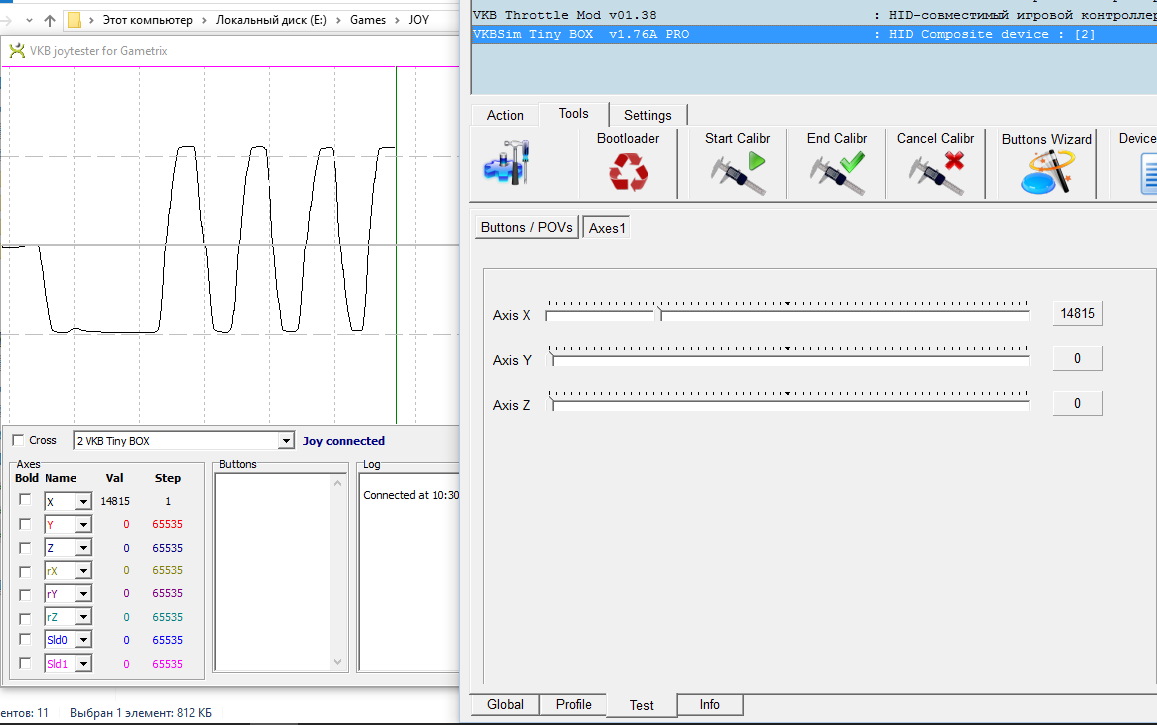Click the Axis Z slider bar
Image resolution: width=1157 pixels, height=725 pixels.
787,405
